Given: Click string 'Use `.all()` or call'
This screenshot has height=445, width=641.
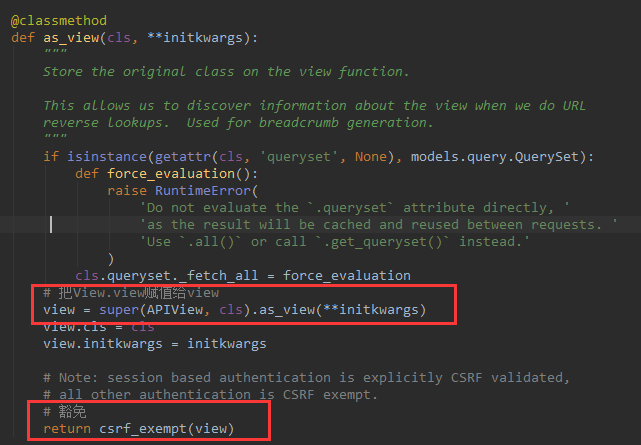Looking at the screenshot, I should click(x=334, y=242).
